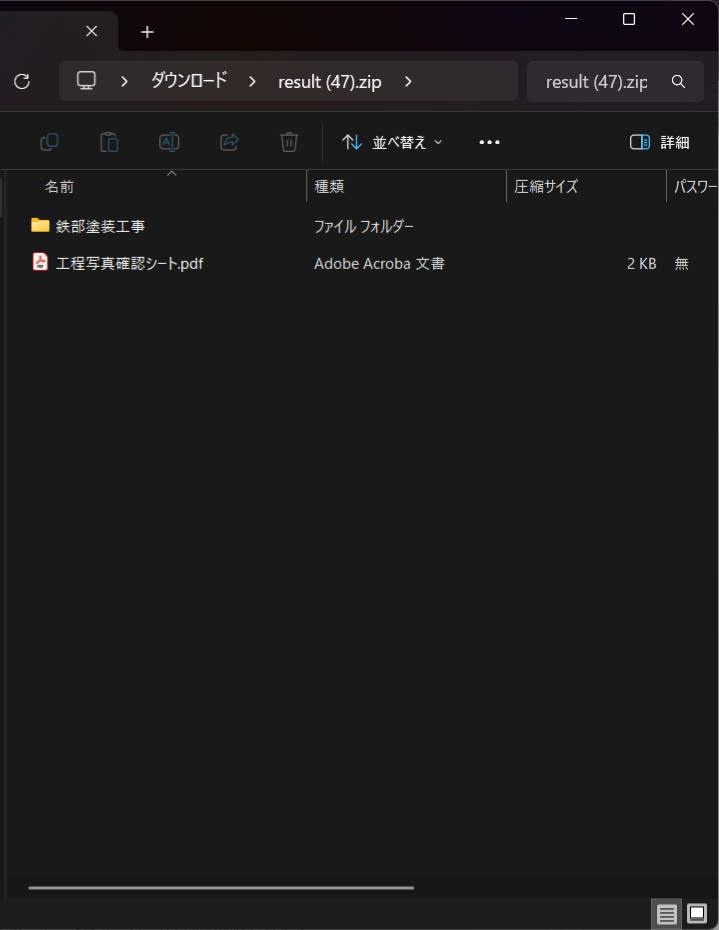This screenshot has width=719, height=930.
Task: Sort by the 名前 column header
Action: tap(60, 187)
